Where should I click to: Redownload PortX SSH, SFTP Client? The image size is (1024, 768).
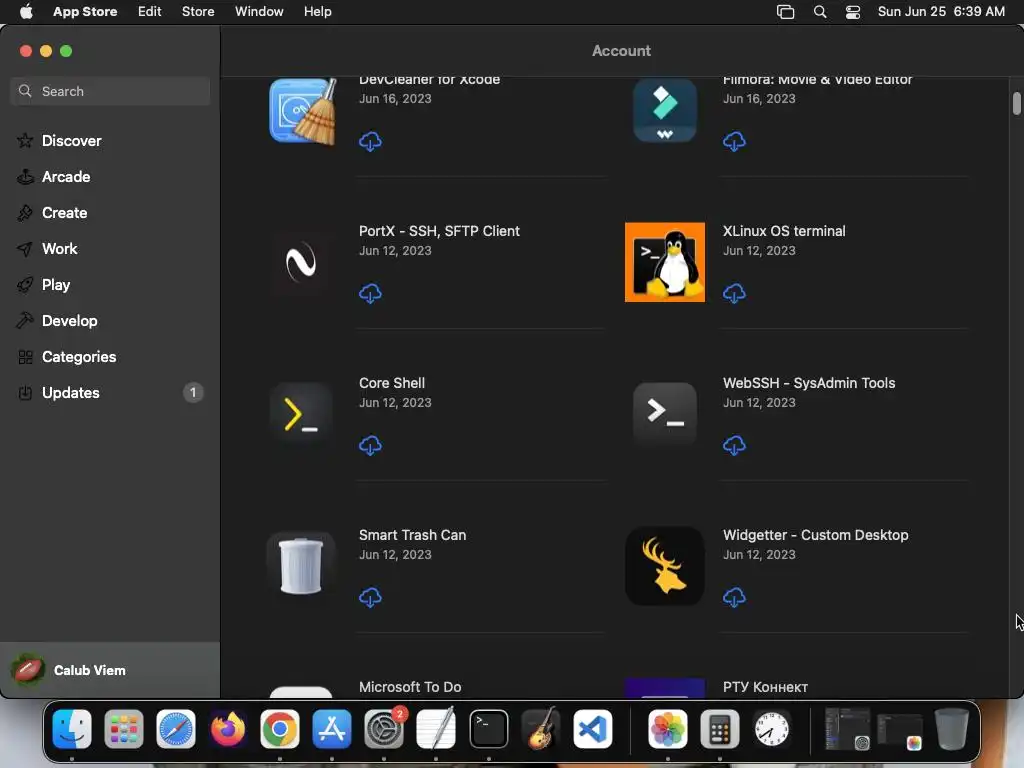tap(370, 293)
